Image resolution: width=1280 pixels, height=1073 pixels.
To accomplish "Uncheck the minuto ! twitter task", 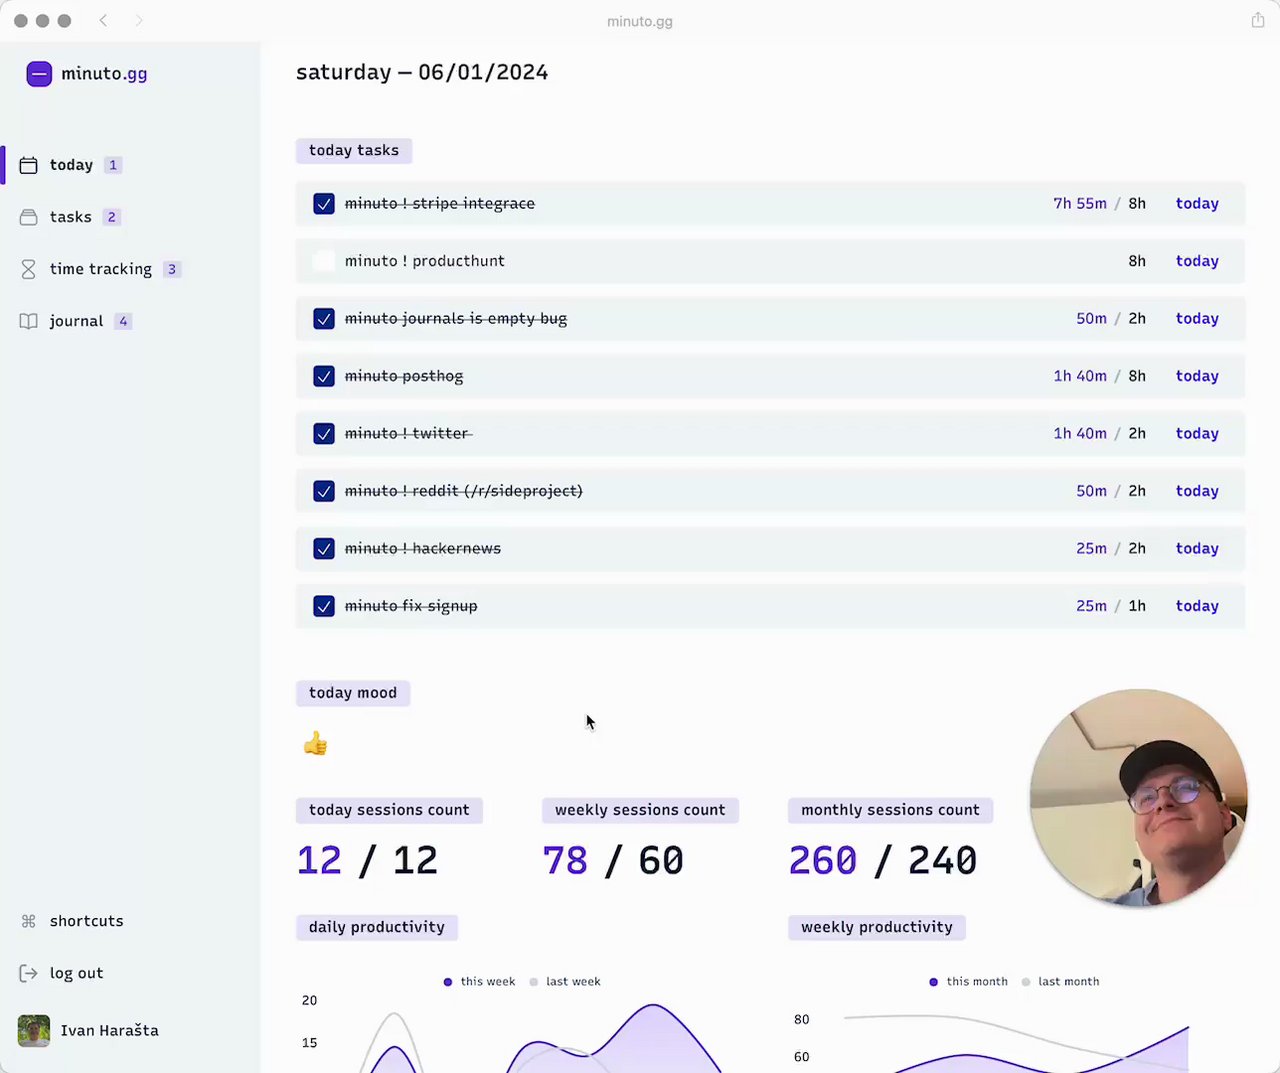I will pos(324,434).
